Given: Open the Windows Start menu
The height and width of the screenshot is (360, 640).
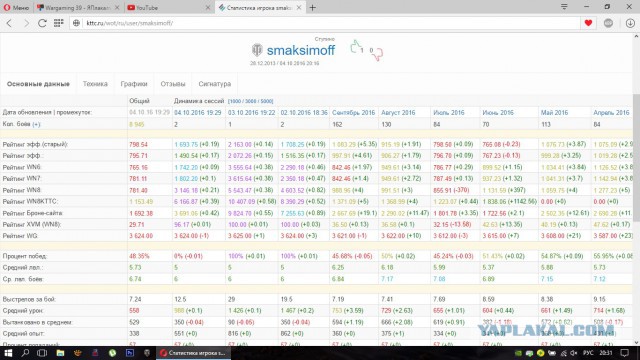Looking at the screenshot, I should 7,353.
